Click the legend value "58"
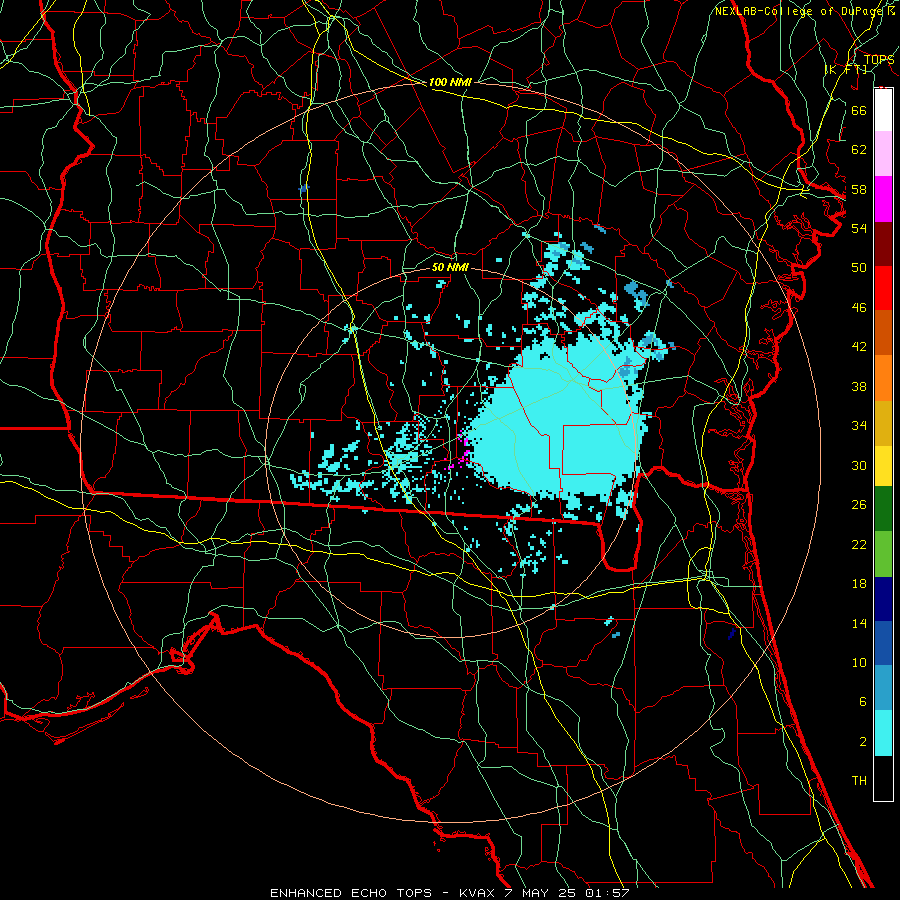The image size is (900, 900). [x=859, y=189]
